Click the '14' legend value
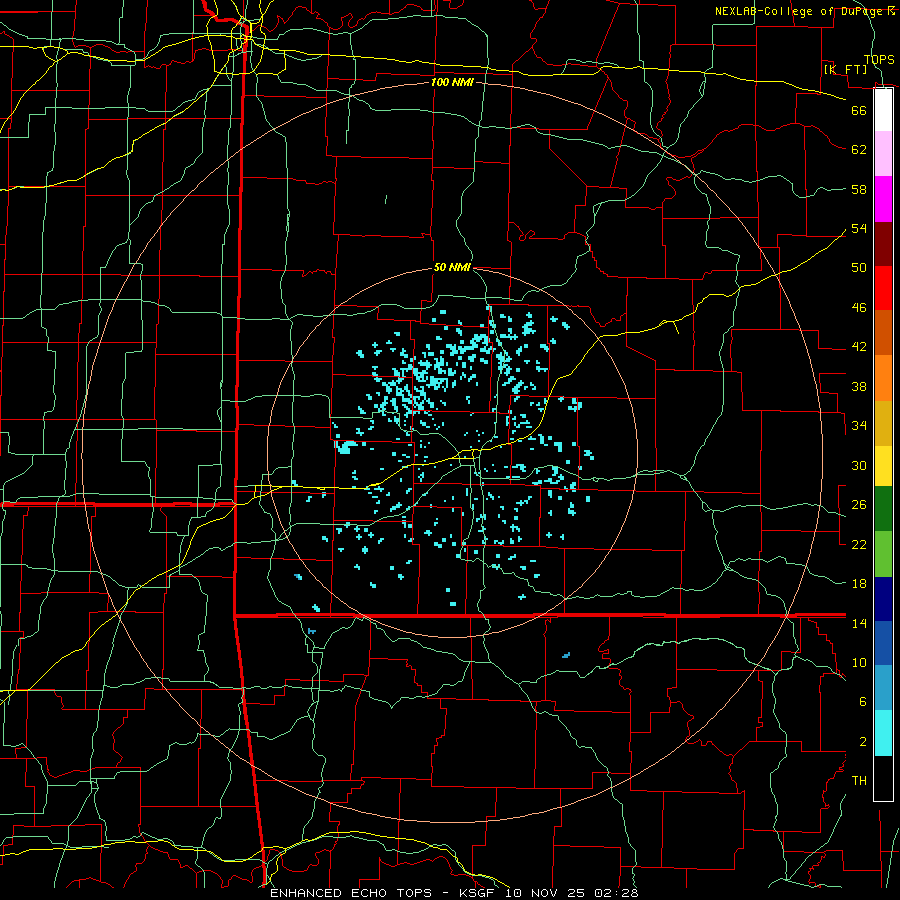The height and width of the screenshot is (900, 900). click(859, 623)
